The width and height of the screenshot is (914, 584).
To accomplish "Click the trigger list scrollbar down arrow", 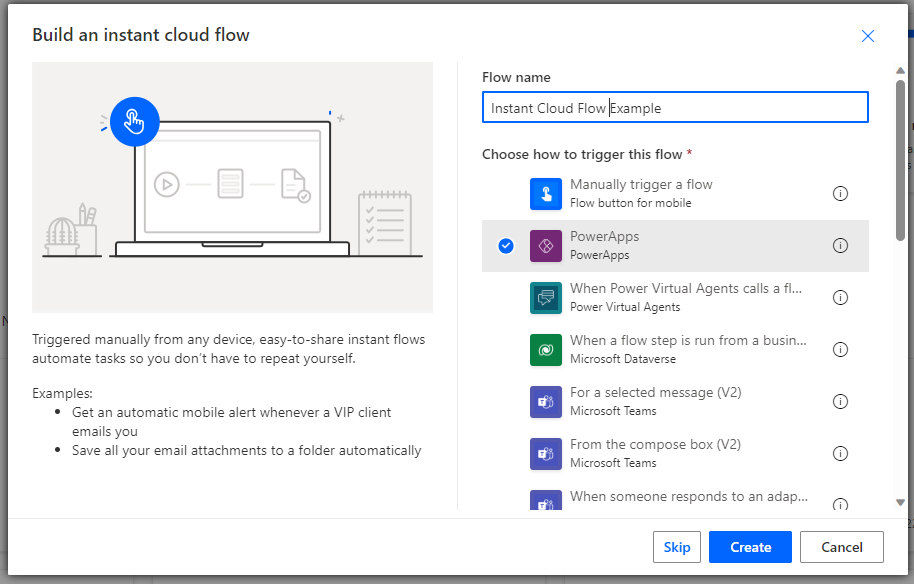I will tap(901, 503).
